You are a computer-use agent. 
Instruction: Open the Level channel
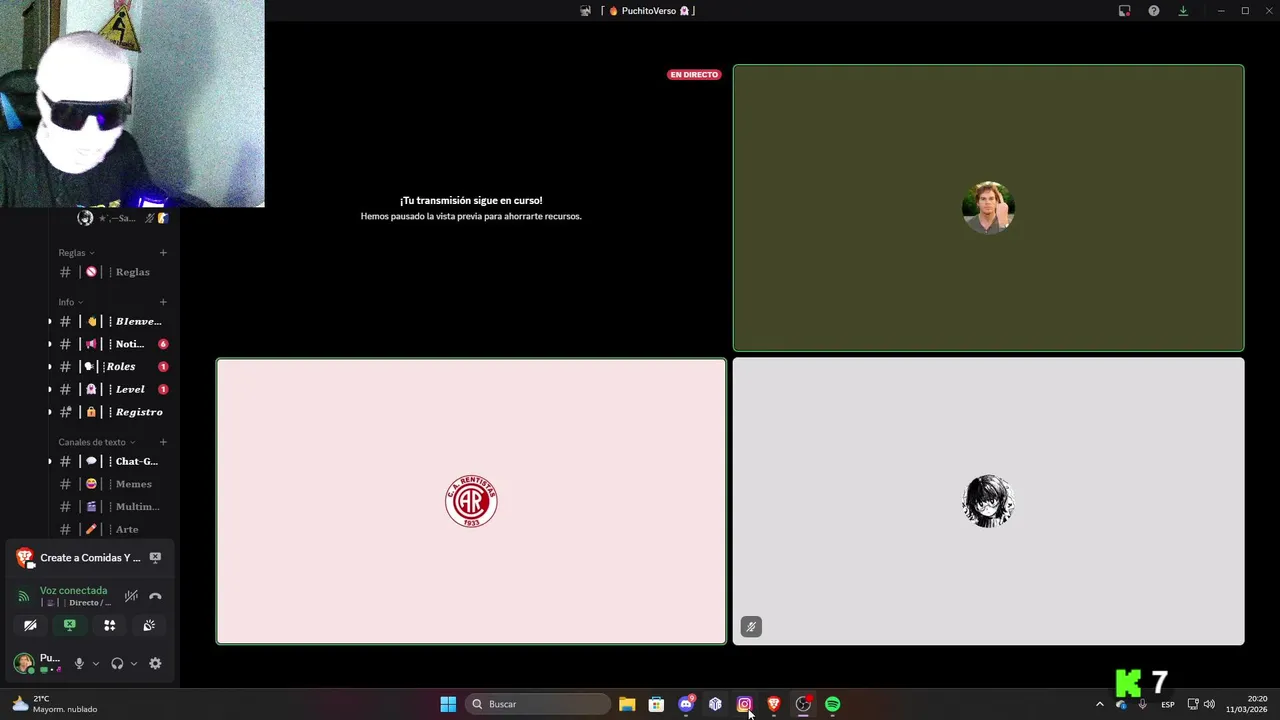(112, 389)
